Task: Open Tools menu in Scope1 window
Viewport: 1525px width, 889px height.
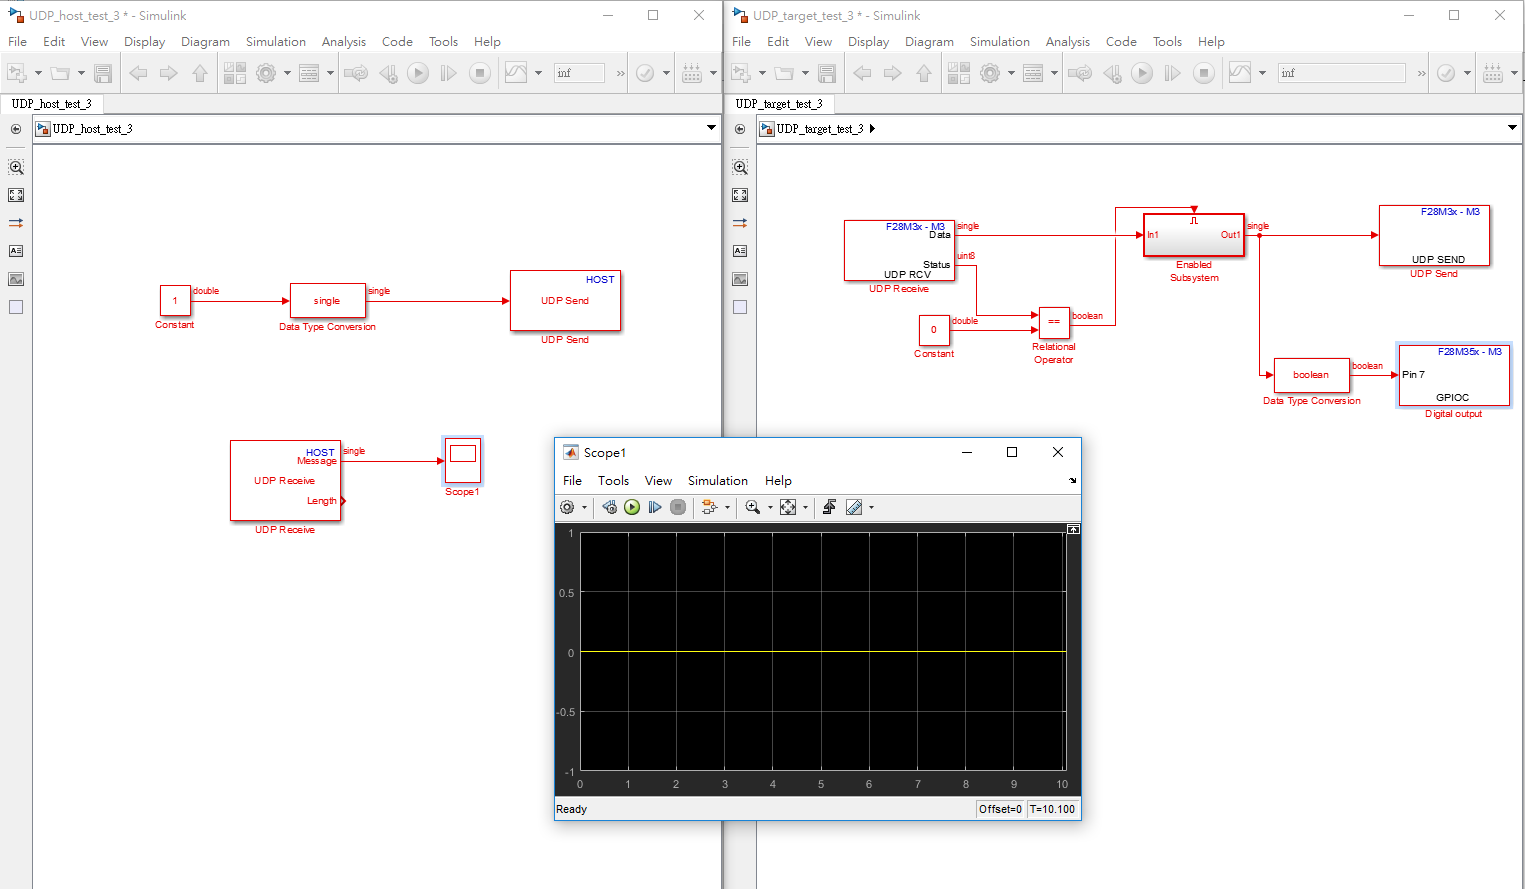Action: click(613, 481)
